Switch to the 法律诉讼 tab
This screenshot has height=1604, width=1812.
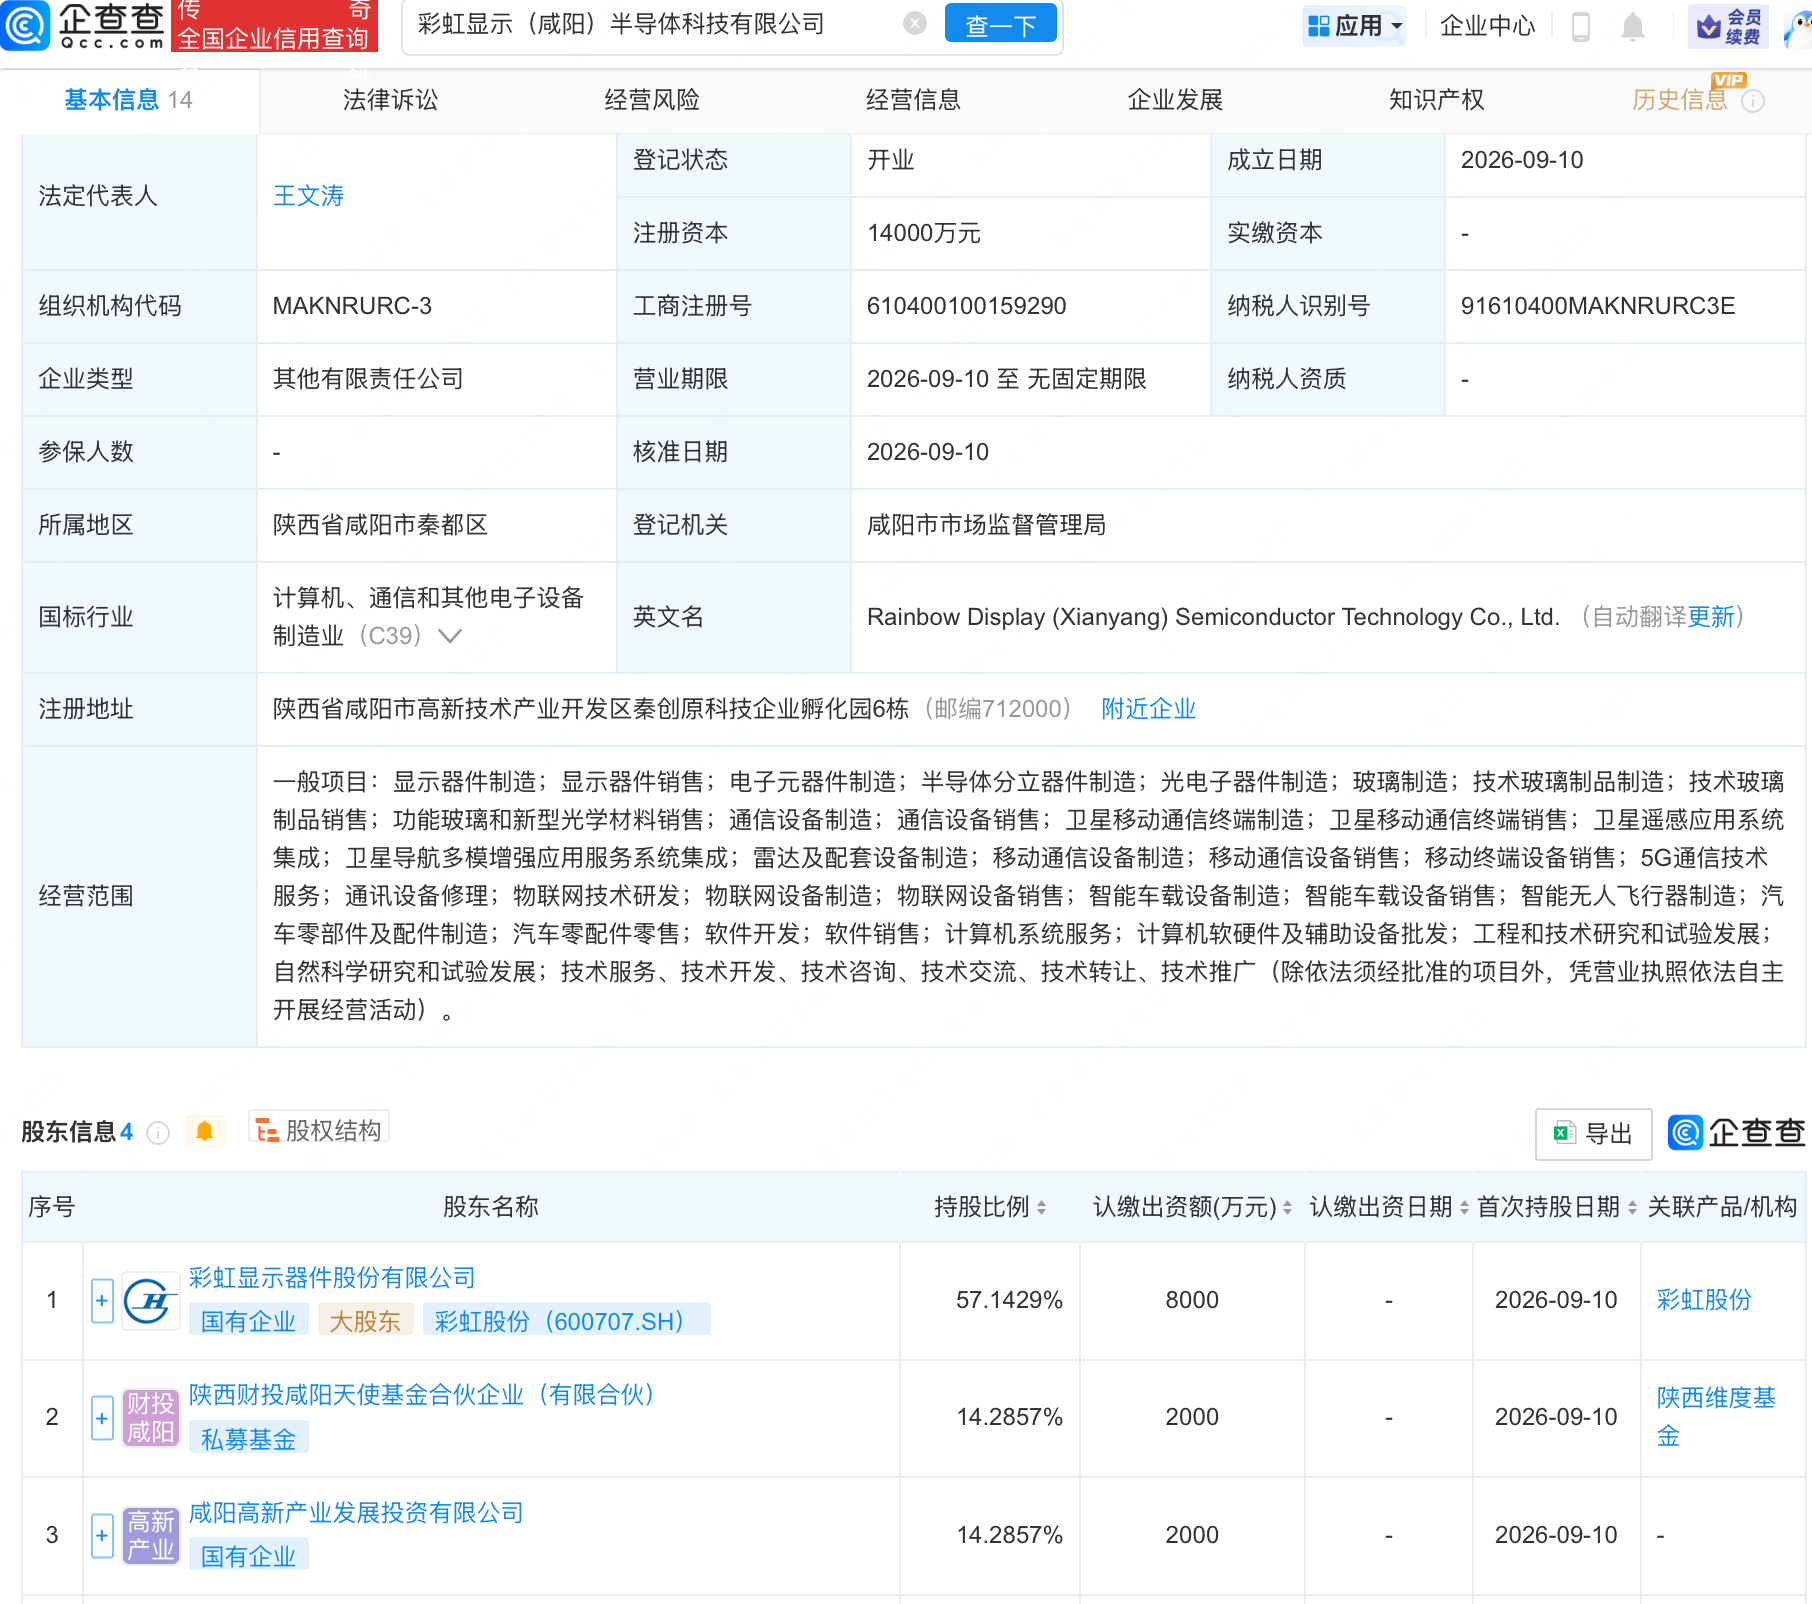pos(391,100)
